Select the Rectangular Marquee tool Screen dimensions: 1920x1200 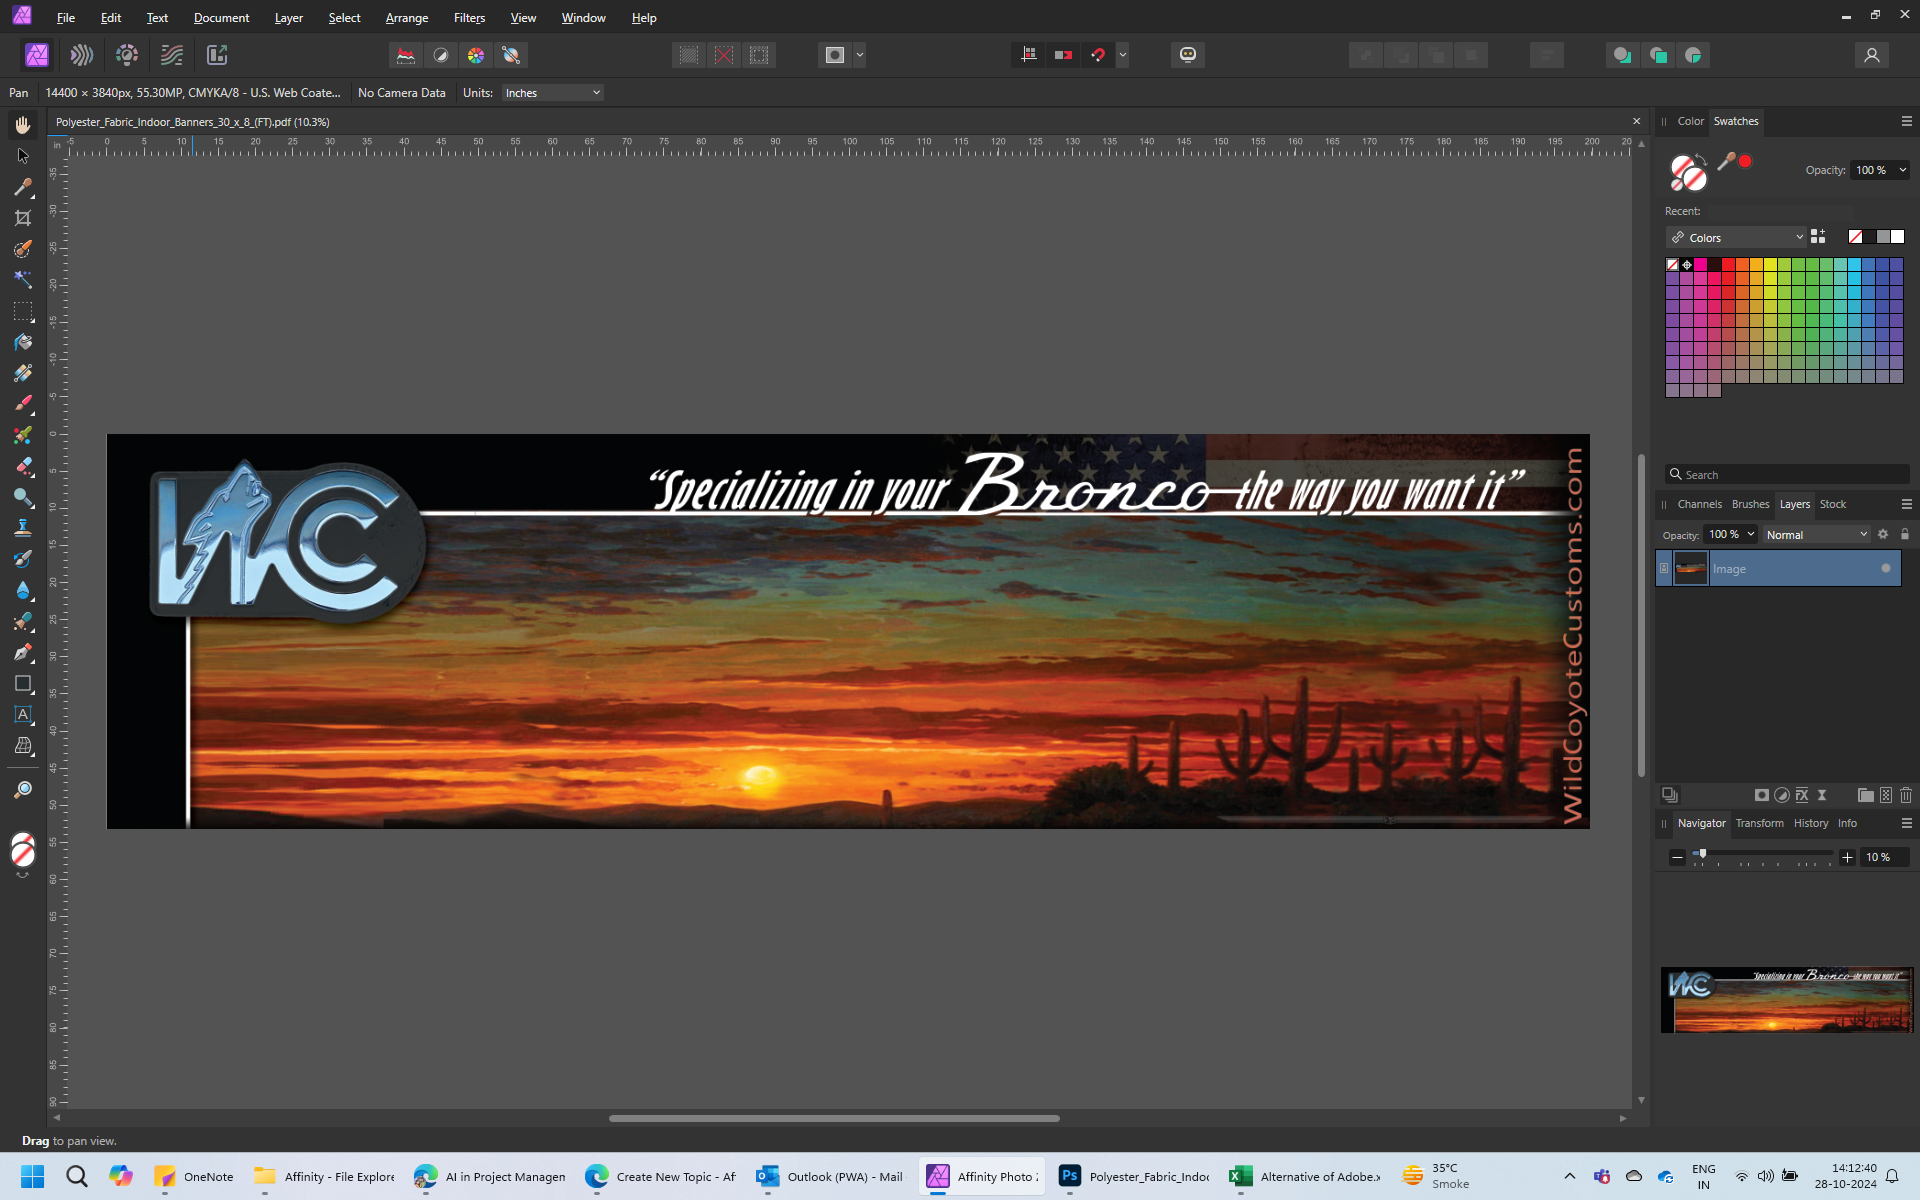point(23,311)
